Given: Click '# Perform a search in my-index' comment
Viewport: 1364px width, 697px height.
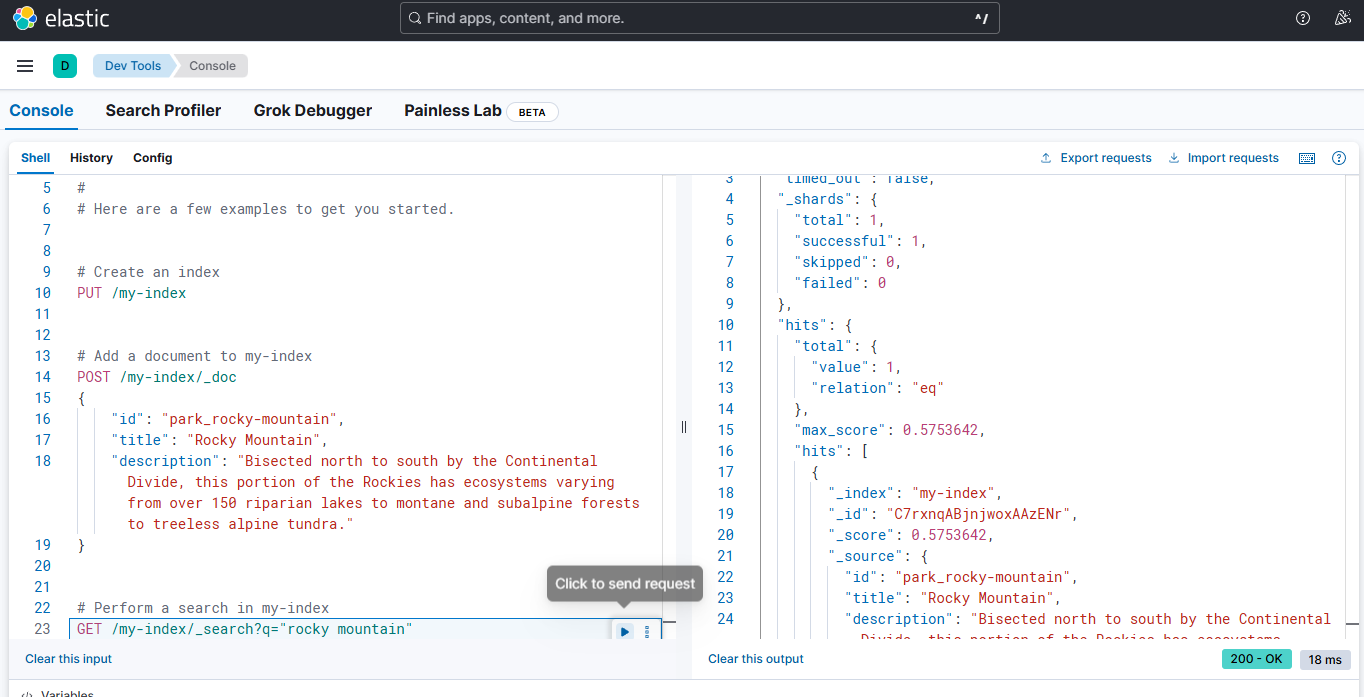Looking at the screenshot, I should (203, 608).
